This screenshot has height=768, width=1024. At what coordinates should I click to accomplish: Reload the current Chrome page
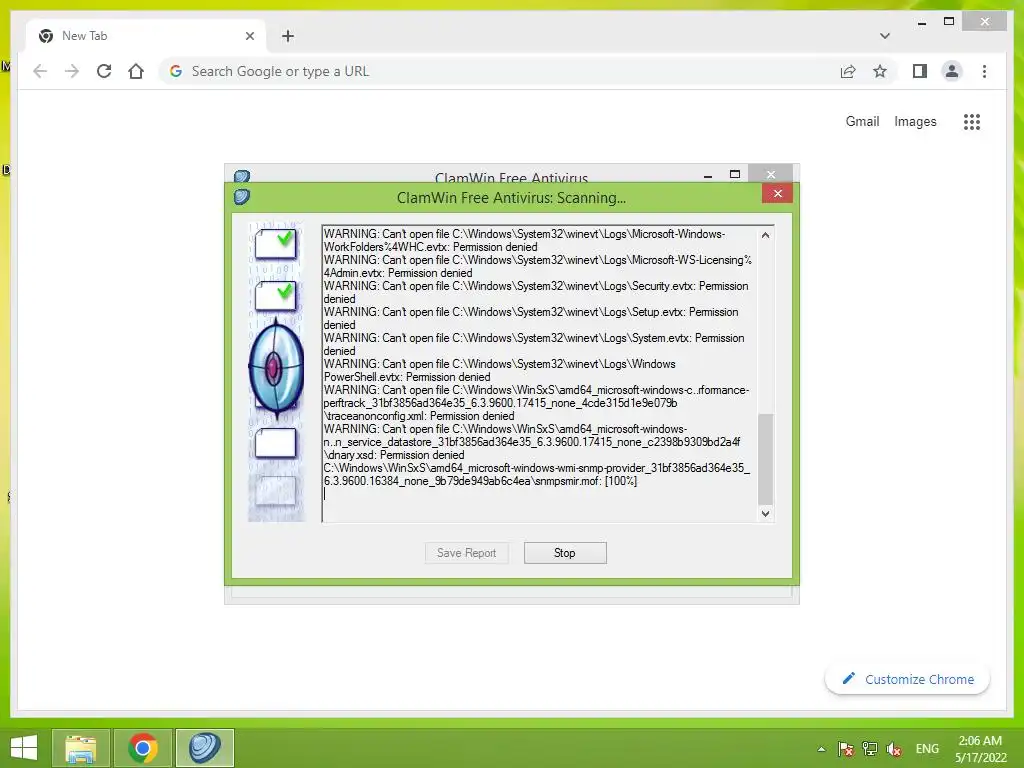pos(104,71)
